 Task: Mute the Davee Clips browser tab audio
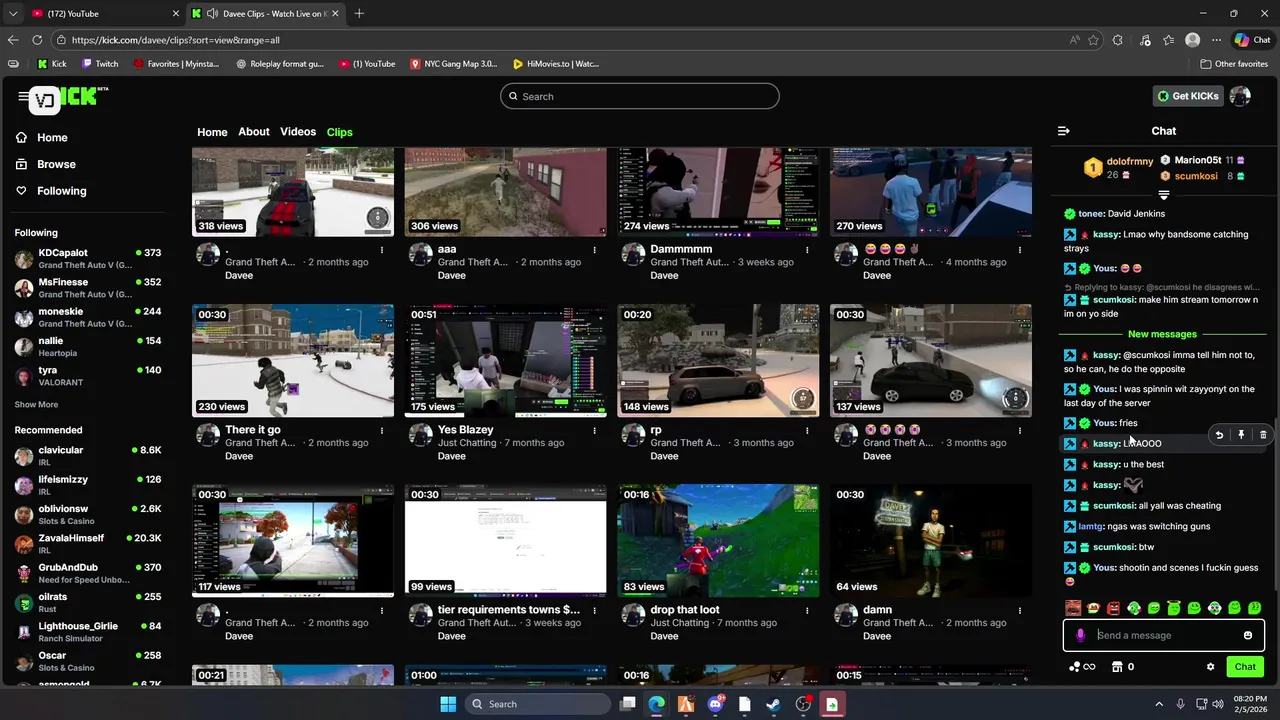tap(212, 14)
